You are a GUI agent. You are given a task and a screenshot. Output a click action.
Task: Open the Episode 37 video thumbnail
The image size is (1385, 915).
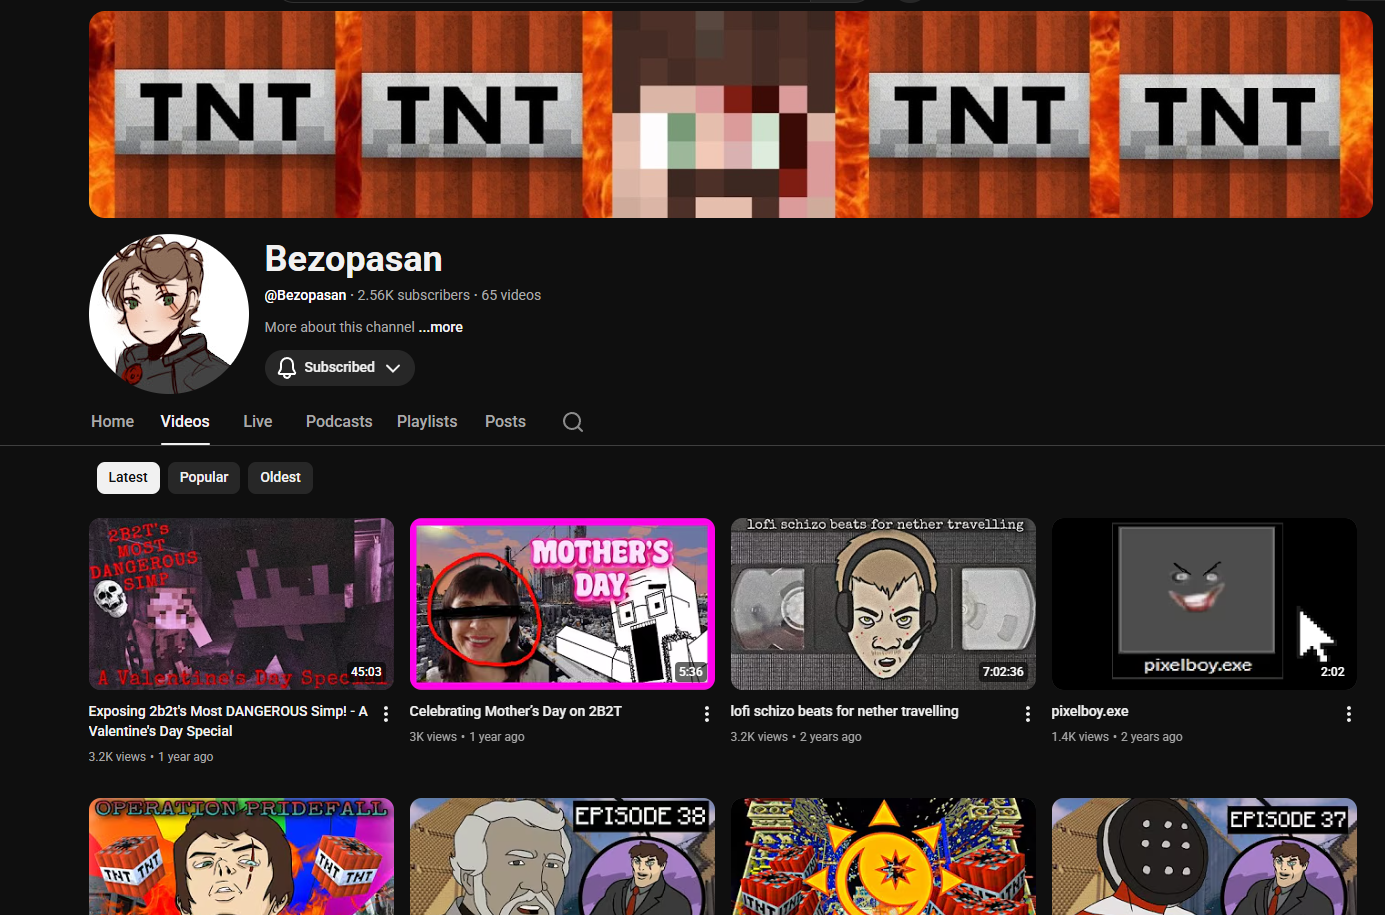pyautogui.click(x=1204, y=856)
